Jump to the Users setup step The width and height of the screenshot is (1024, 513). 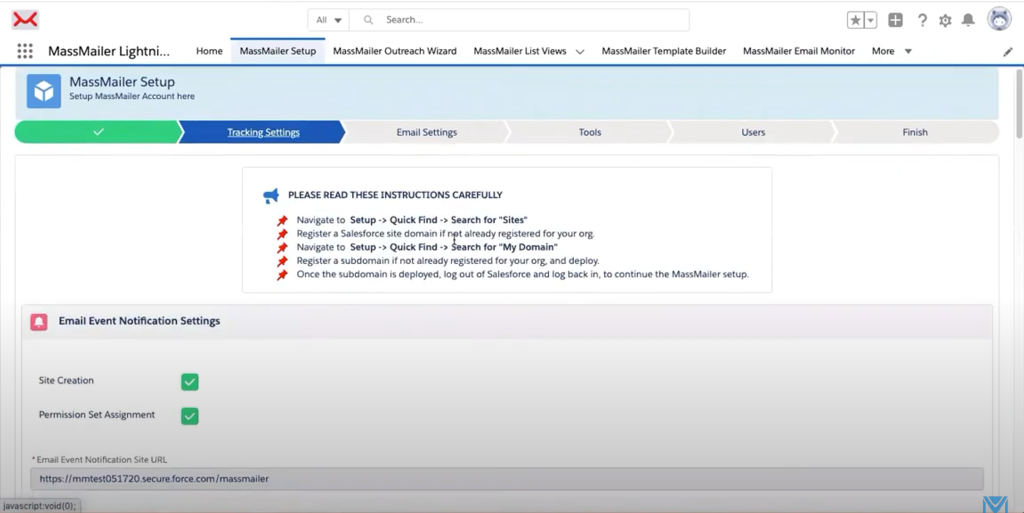[753, 132]
